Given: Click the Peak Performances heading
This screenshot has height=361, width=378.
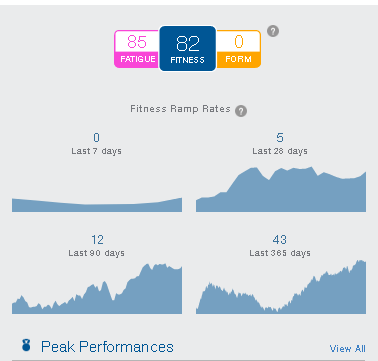Looking at the screenshot, I should 107,347.
